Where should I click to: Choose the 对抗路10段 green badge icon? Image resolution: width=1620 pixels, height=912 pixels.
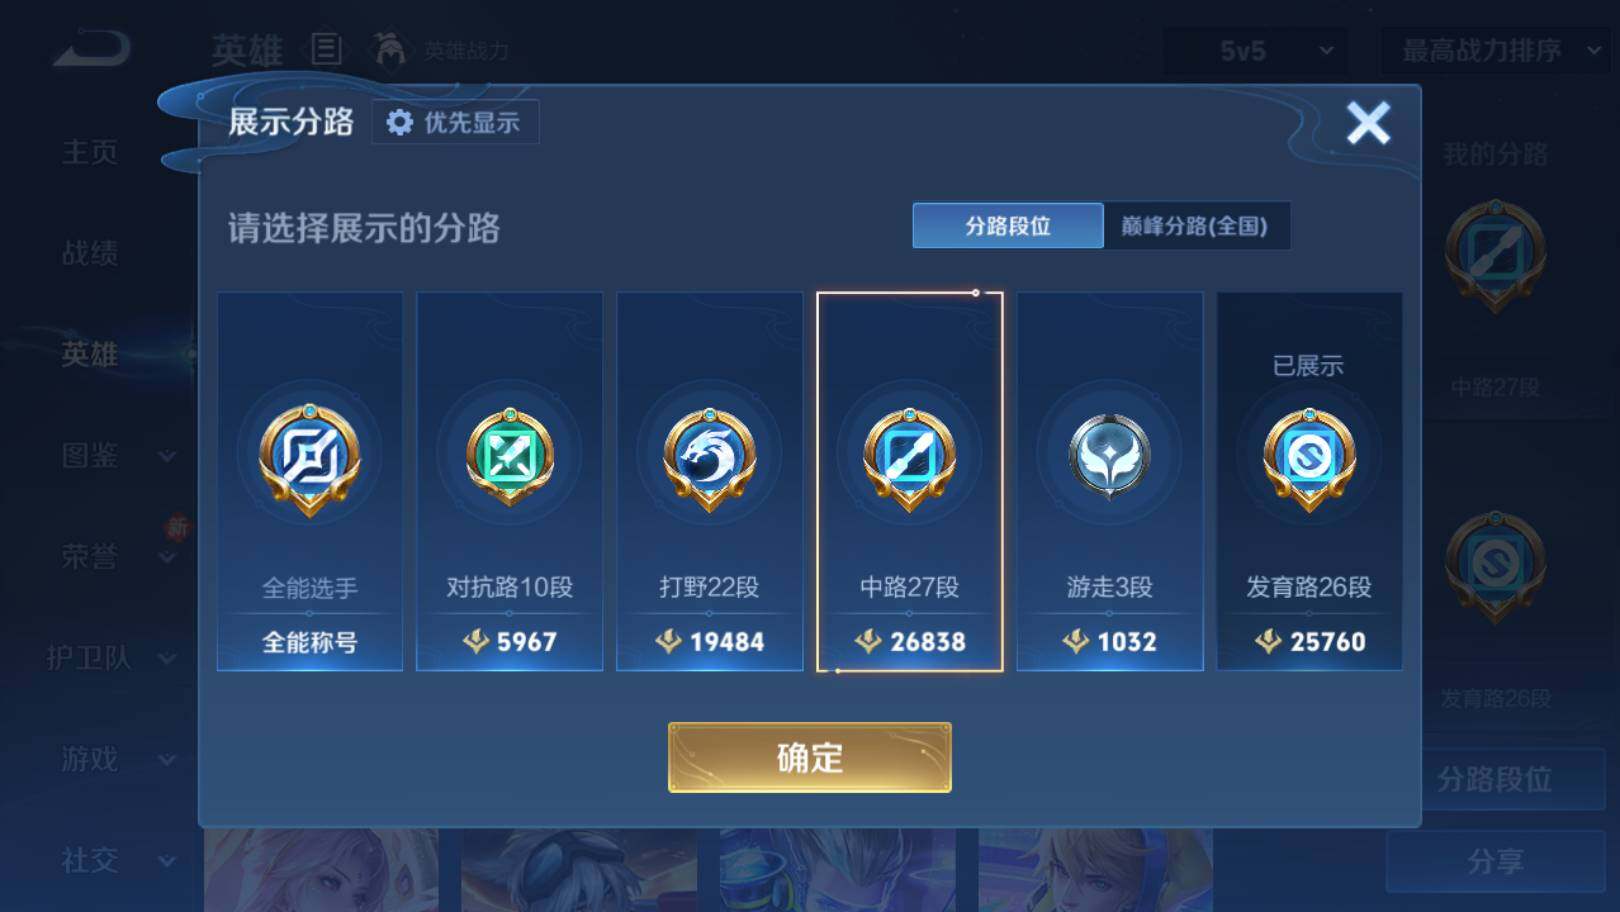click(510, 457)
